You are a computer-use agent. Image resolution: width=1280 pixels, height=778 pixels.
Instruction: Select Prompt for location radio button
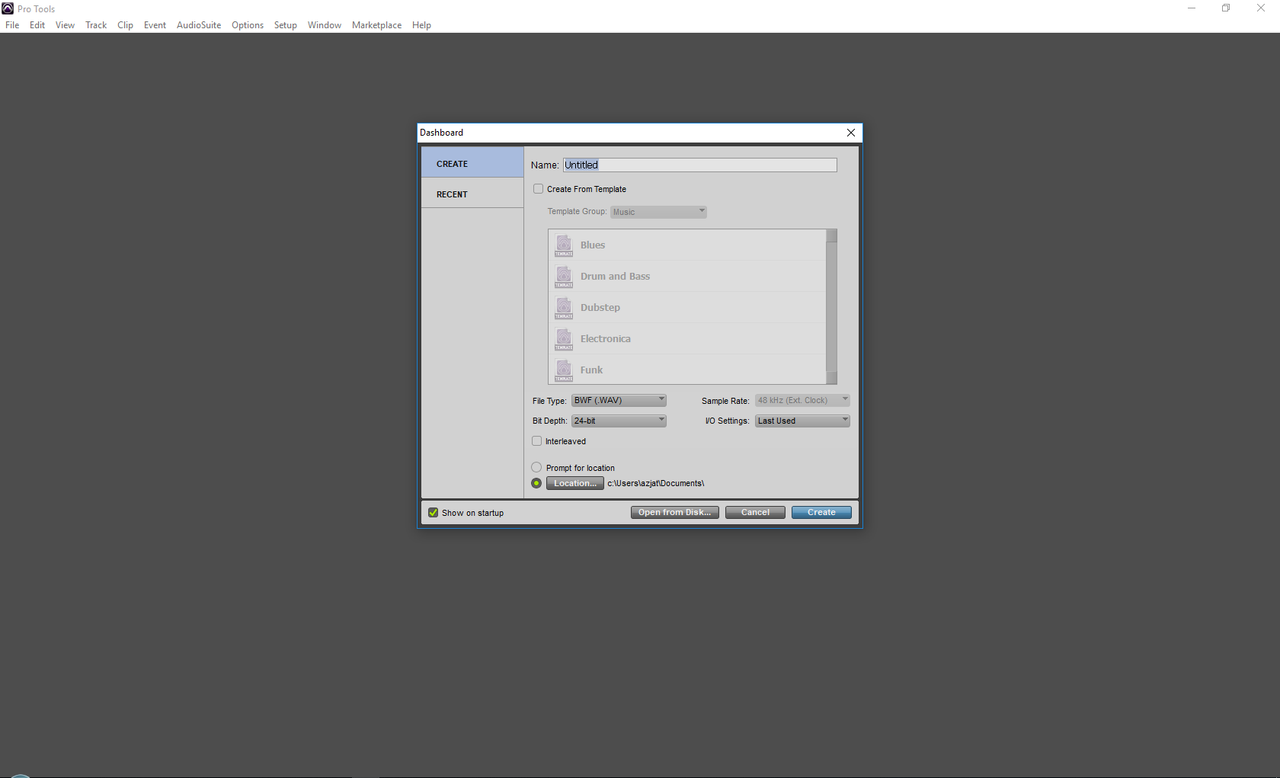point(537,467)
